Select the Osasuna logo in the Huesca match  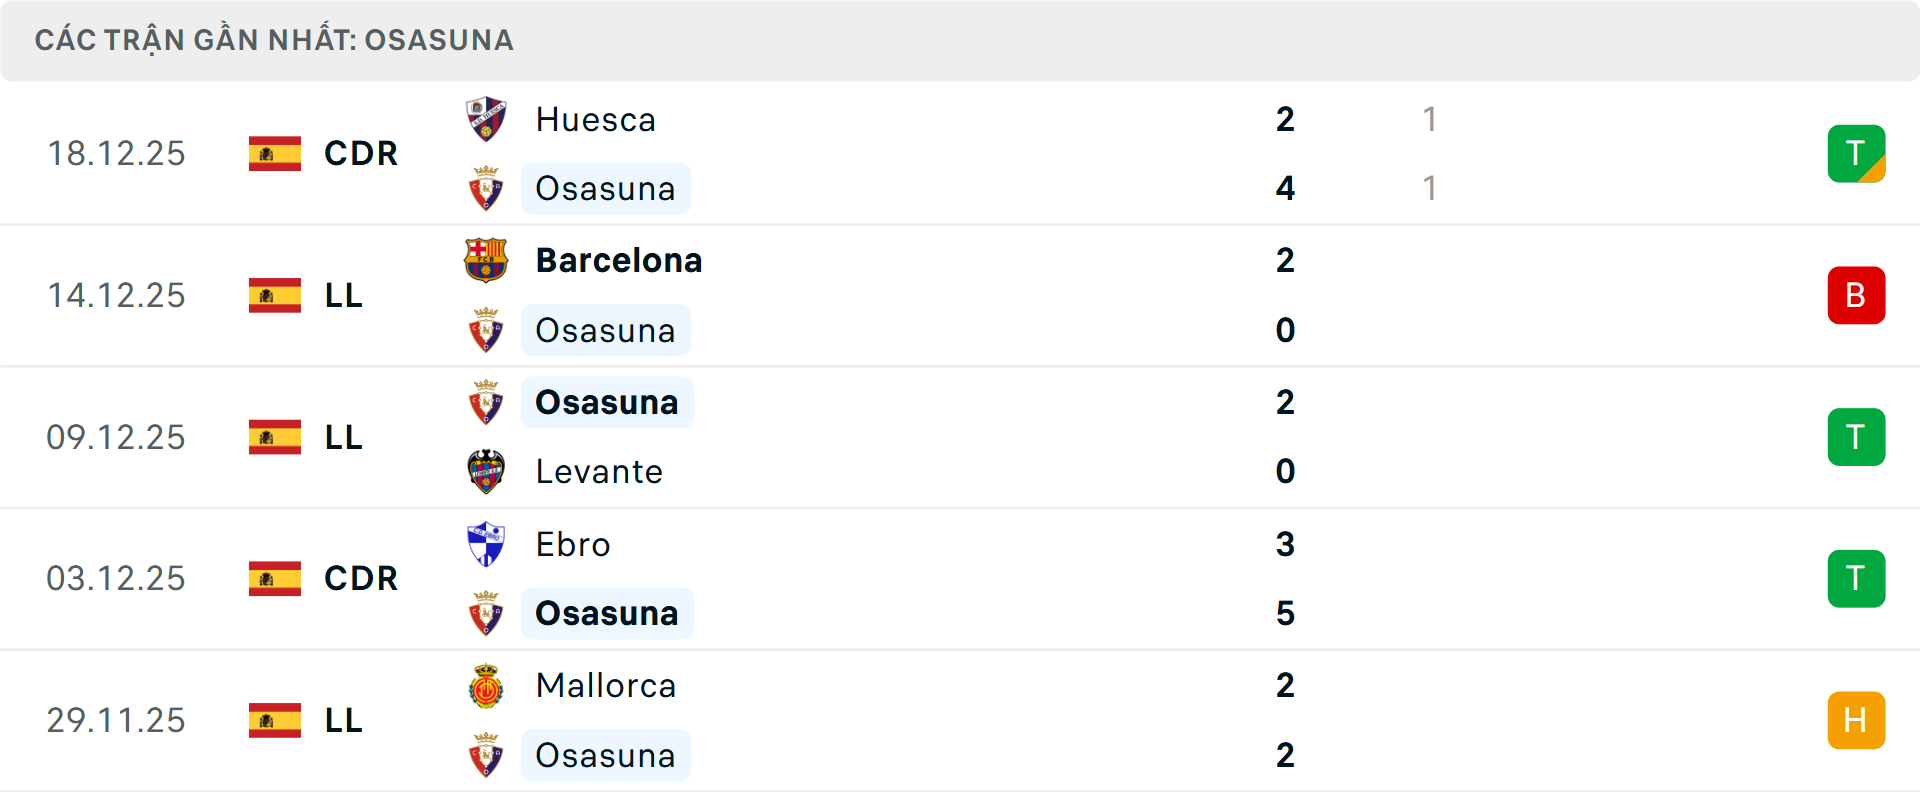point(487,188)
